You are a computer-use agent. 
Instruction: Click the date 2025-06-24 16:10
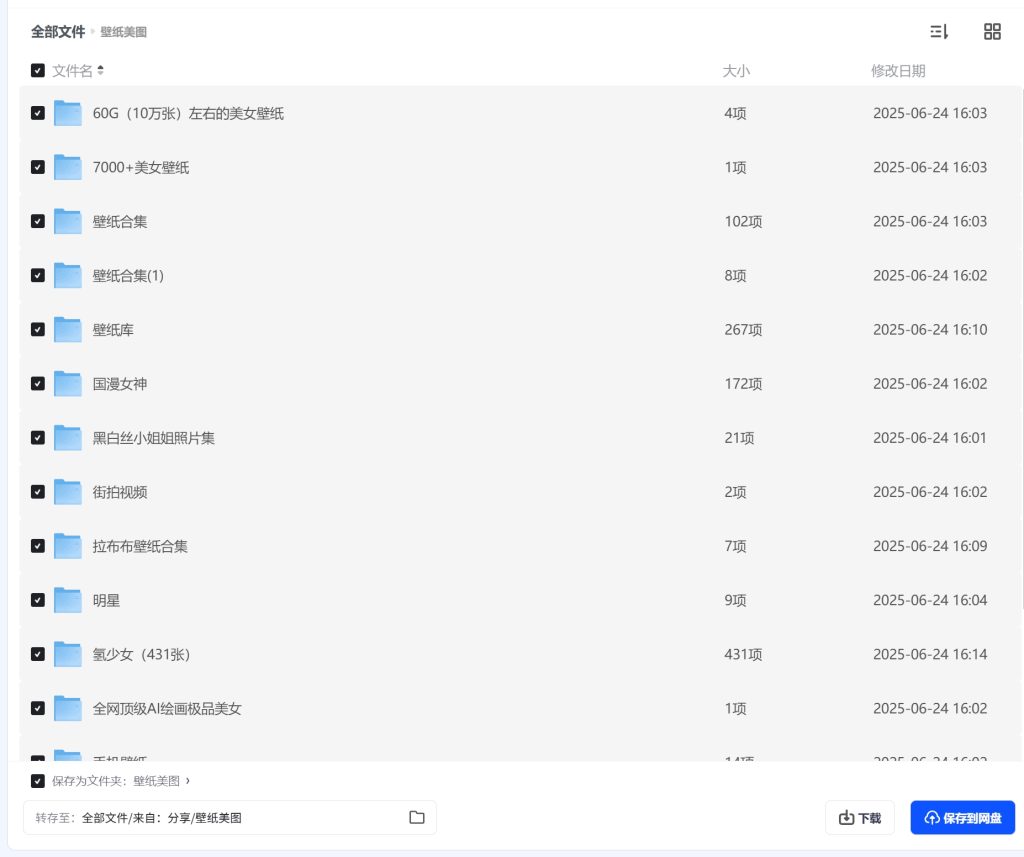click(x=930, y=330)
